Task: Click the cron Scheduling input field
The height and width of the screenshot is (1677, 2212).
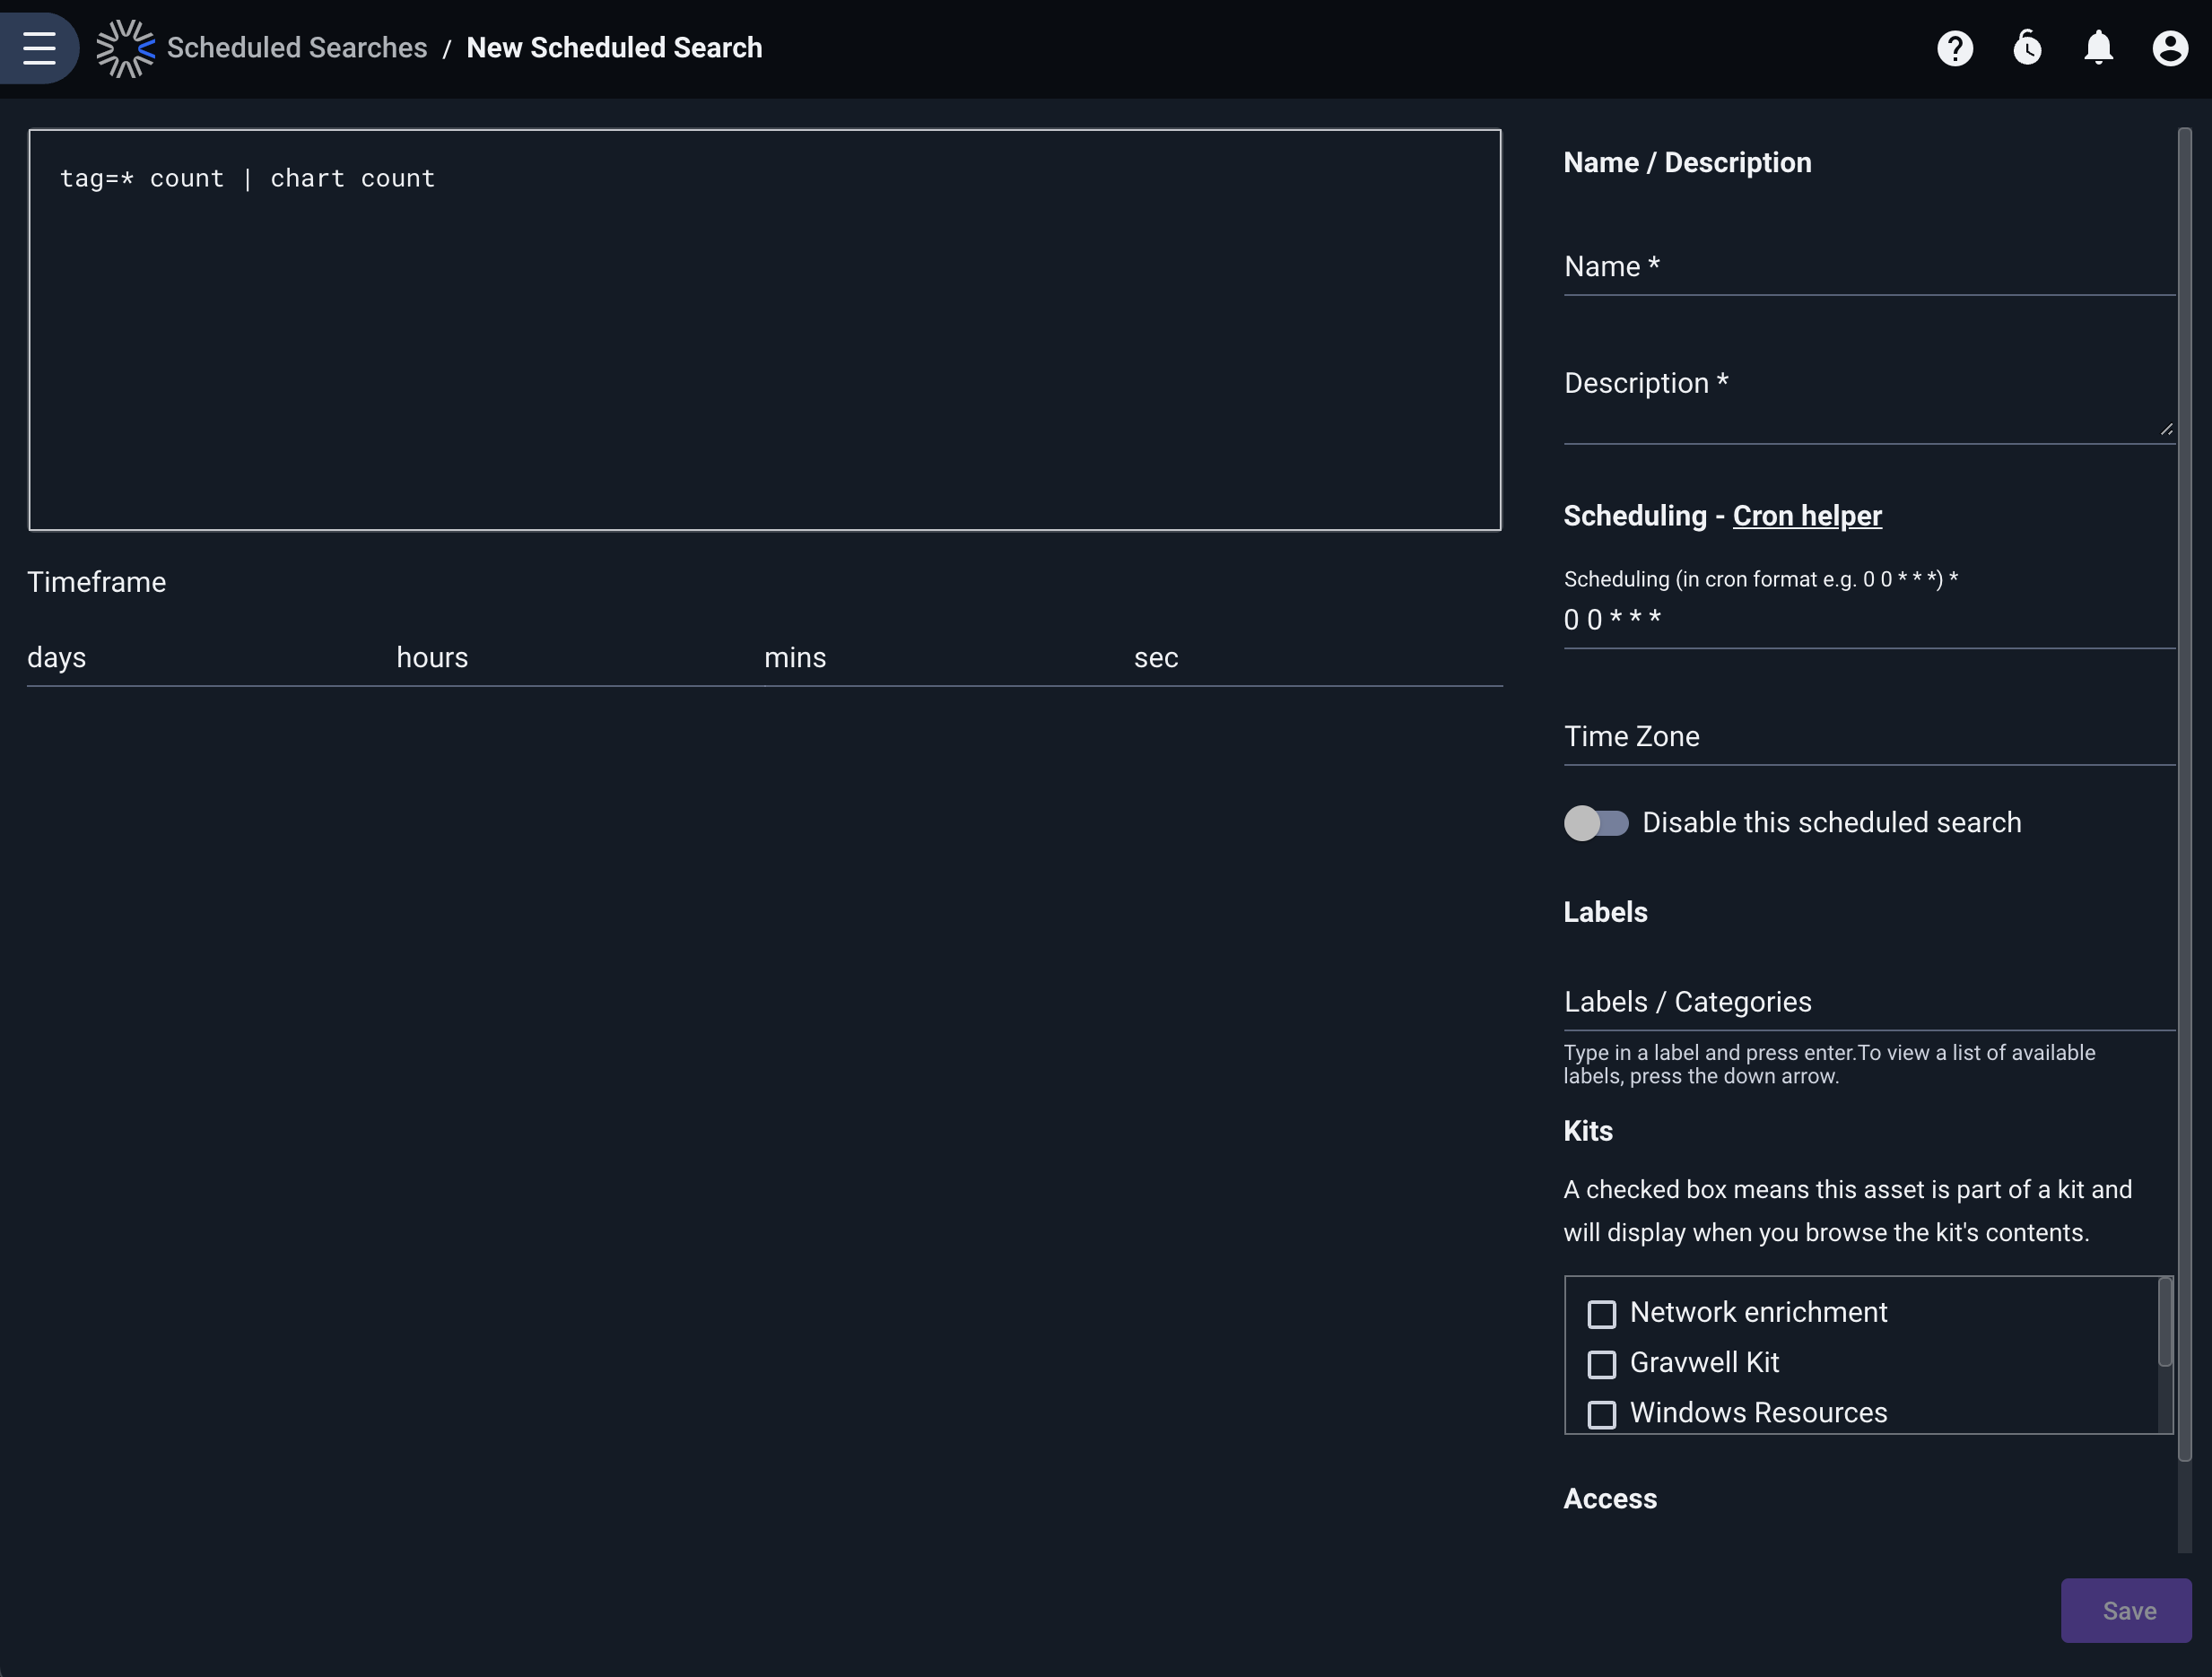Action: 1869,620
